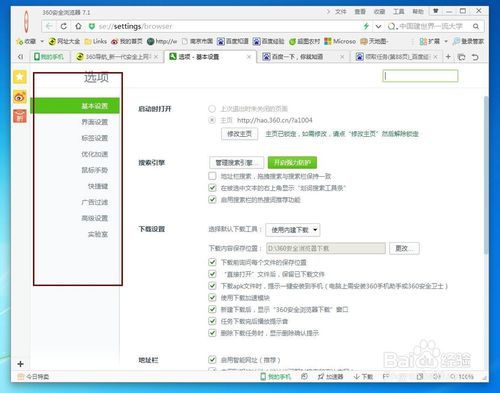This screenshot has height=393, width=500.
Task: Expand the title bar menu chevron
Action: pyautogui.click(x=328, y=12)
